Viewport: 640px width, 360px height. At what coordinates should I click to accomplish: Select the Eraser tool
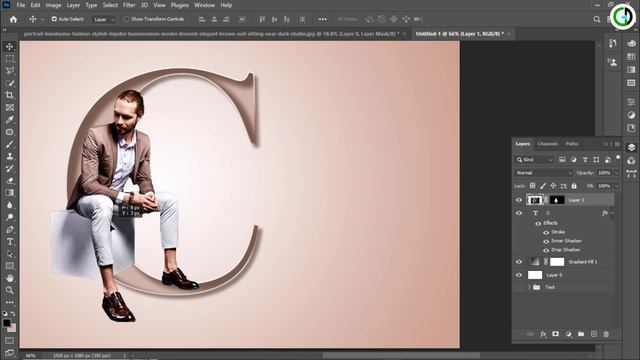tap(9, 180)
